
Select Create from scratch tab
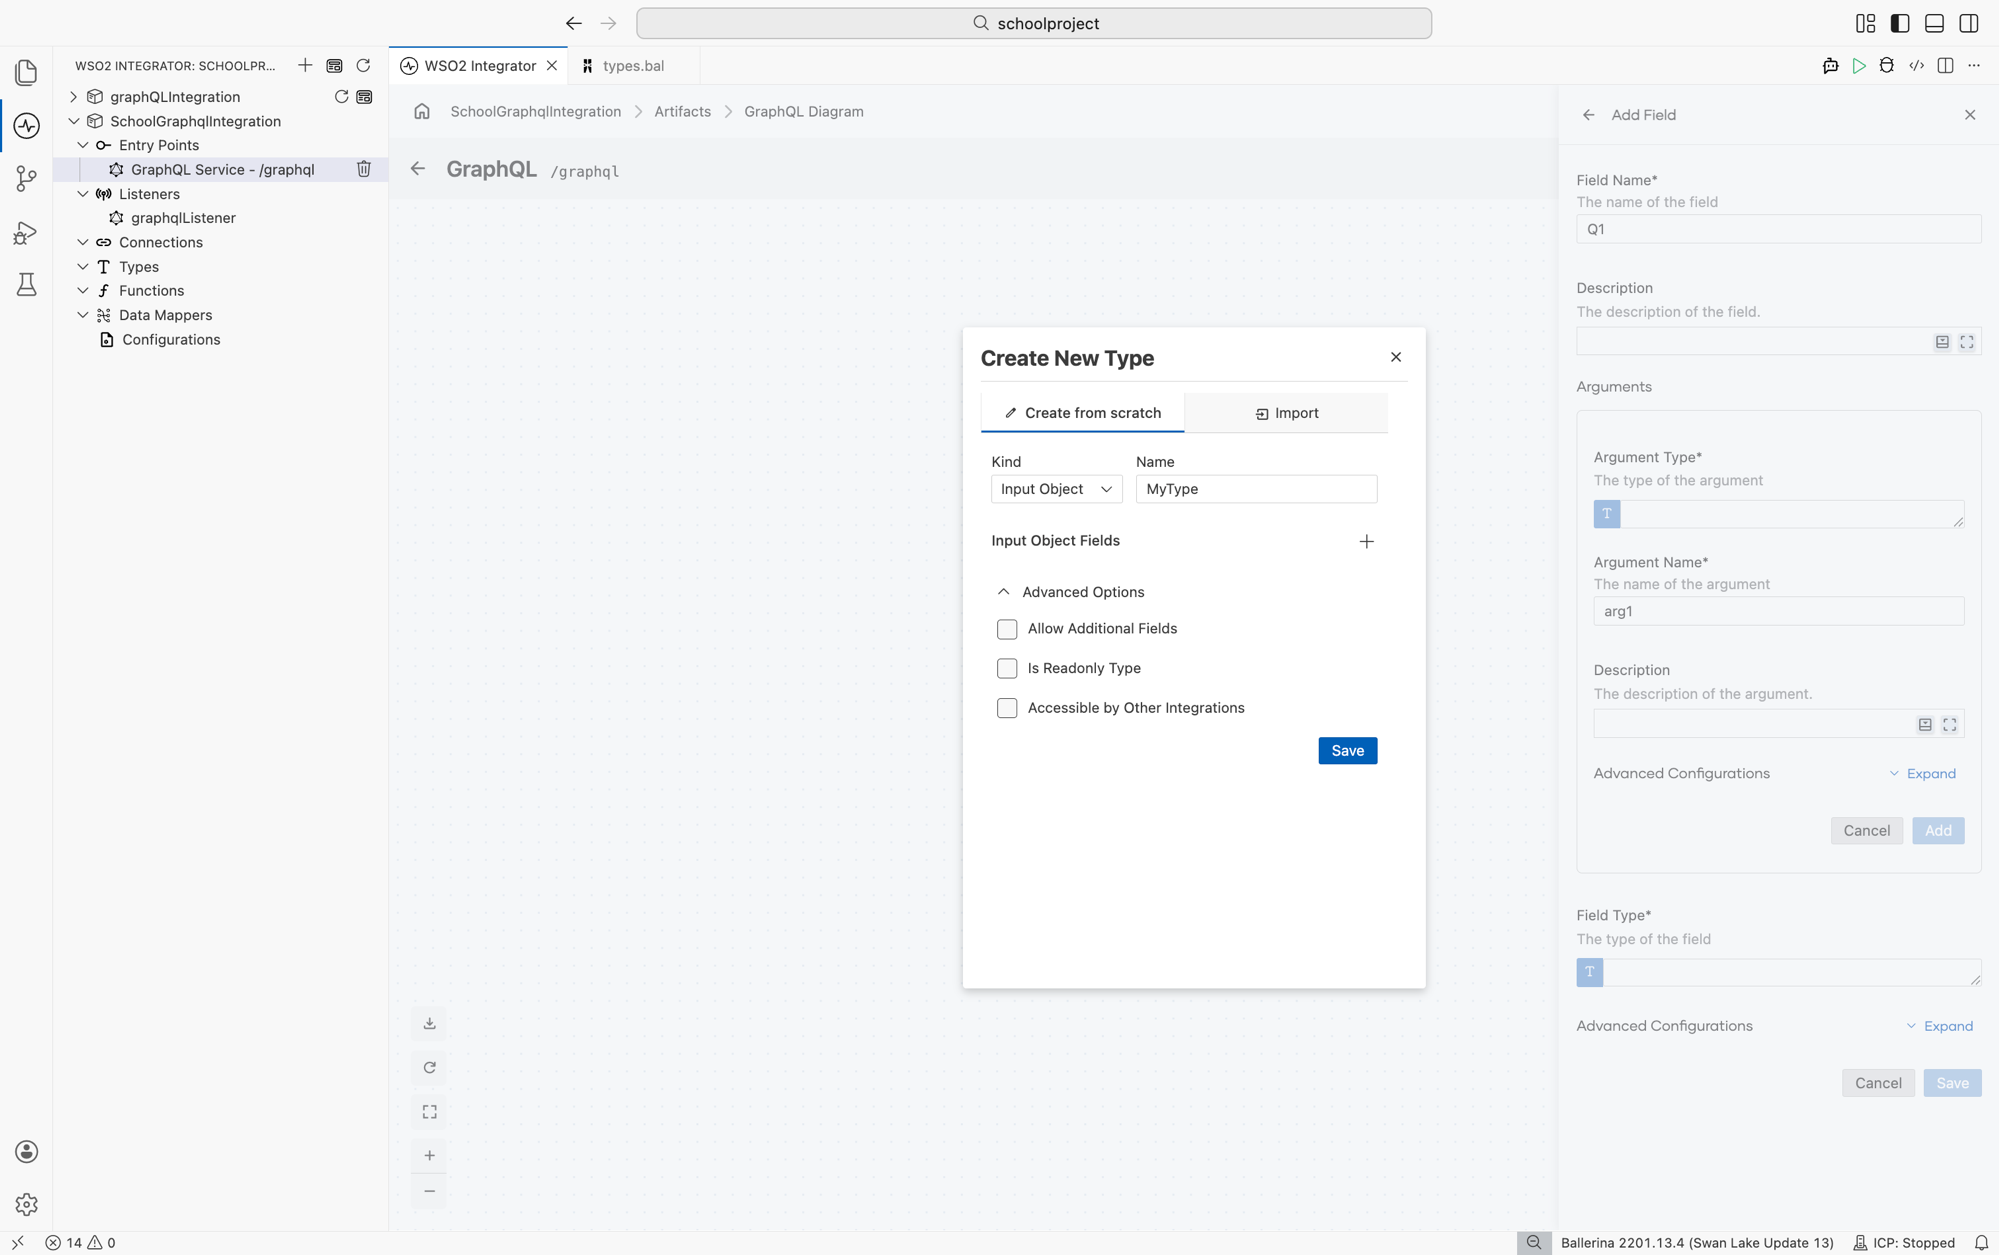(1083, 413)
